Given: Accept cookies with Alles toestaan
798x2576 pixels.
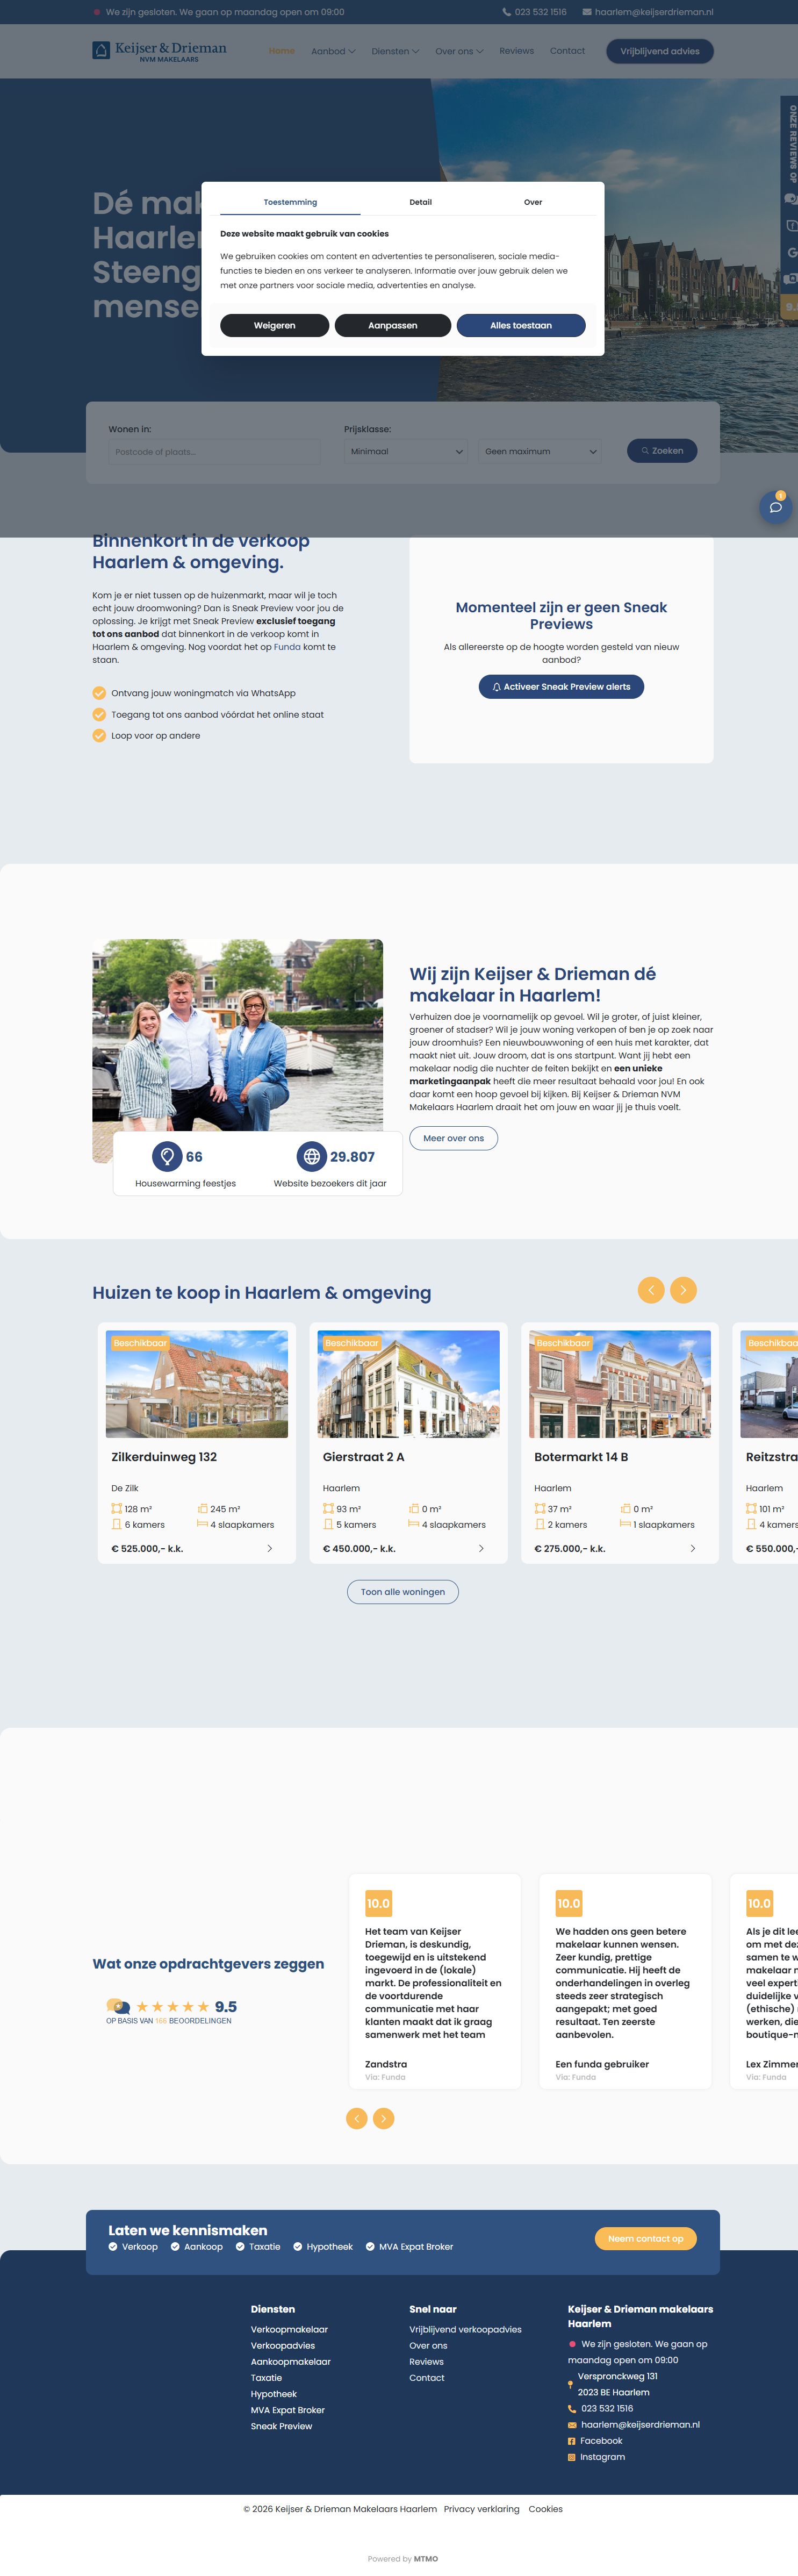Looking at the screenshot, I should coord(521,325).
